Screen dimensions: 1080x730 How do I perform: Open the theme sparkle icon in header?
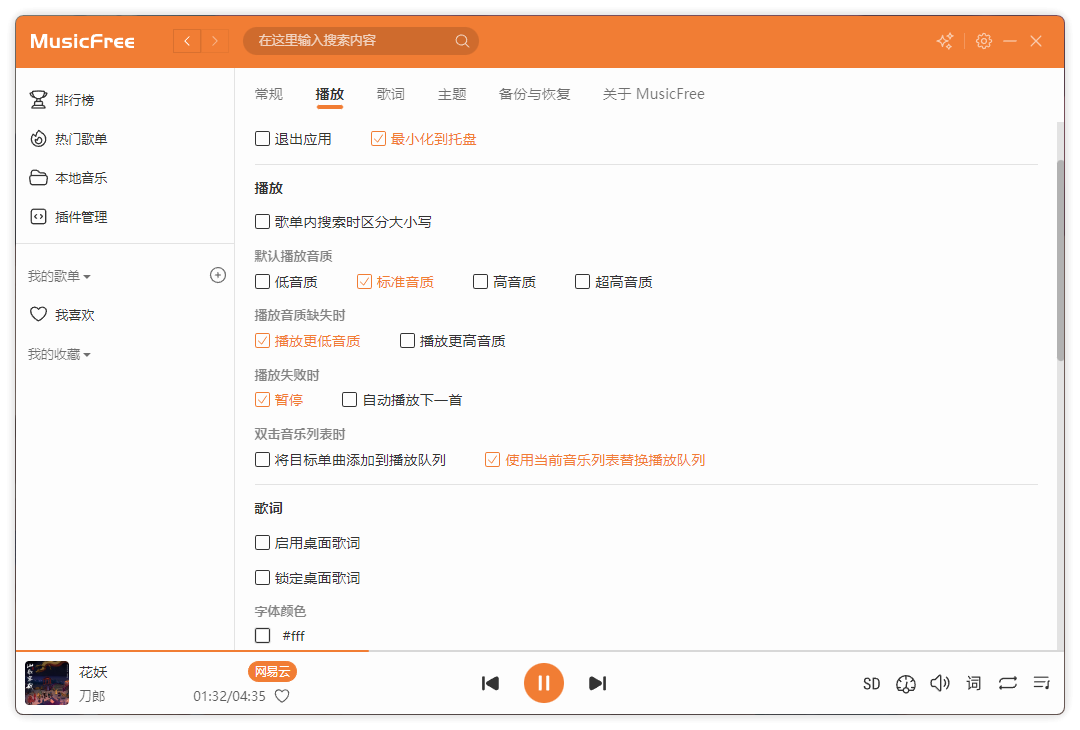[945, 41]
